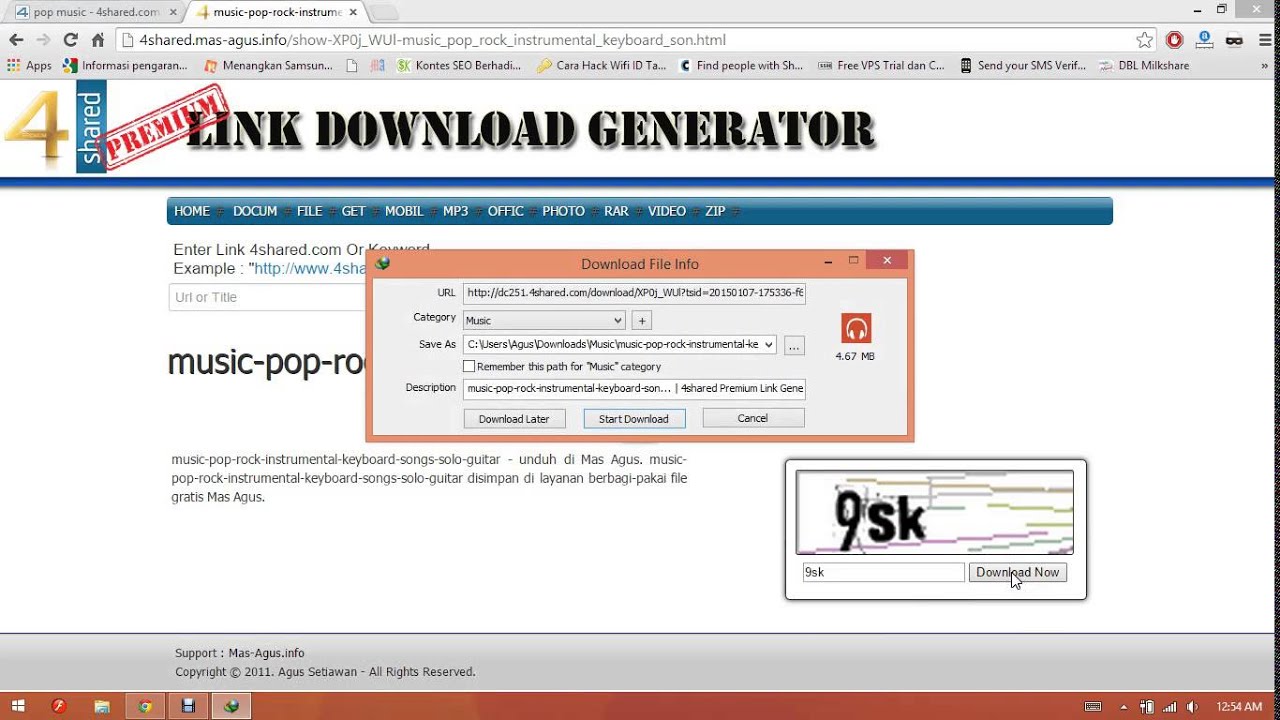Open the VIDEO menu item

tap(667, 211)
